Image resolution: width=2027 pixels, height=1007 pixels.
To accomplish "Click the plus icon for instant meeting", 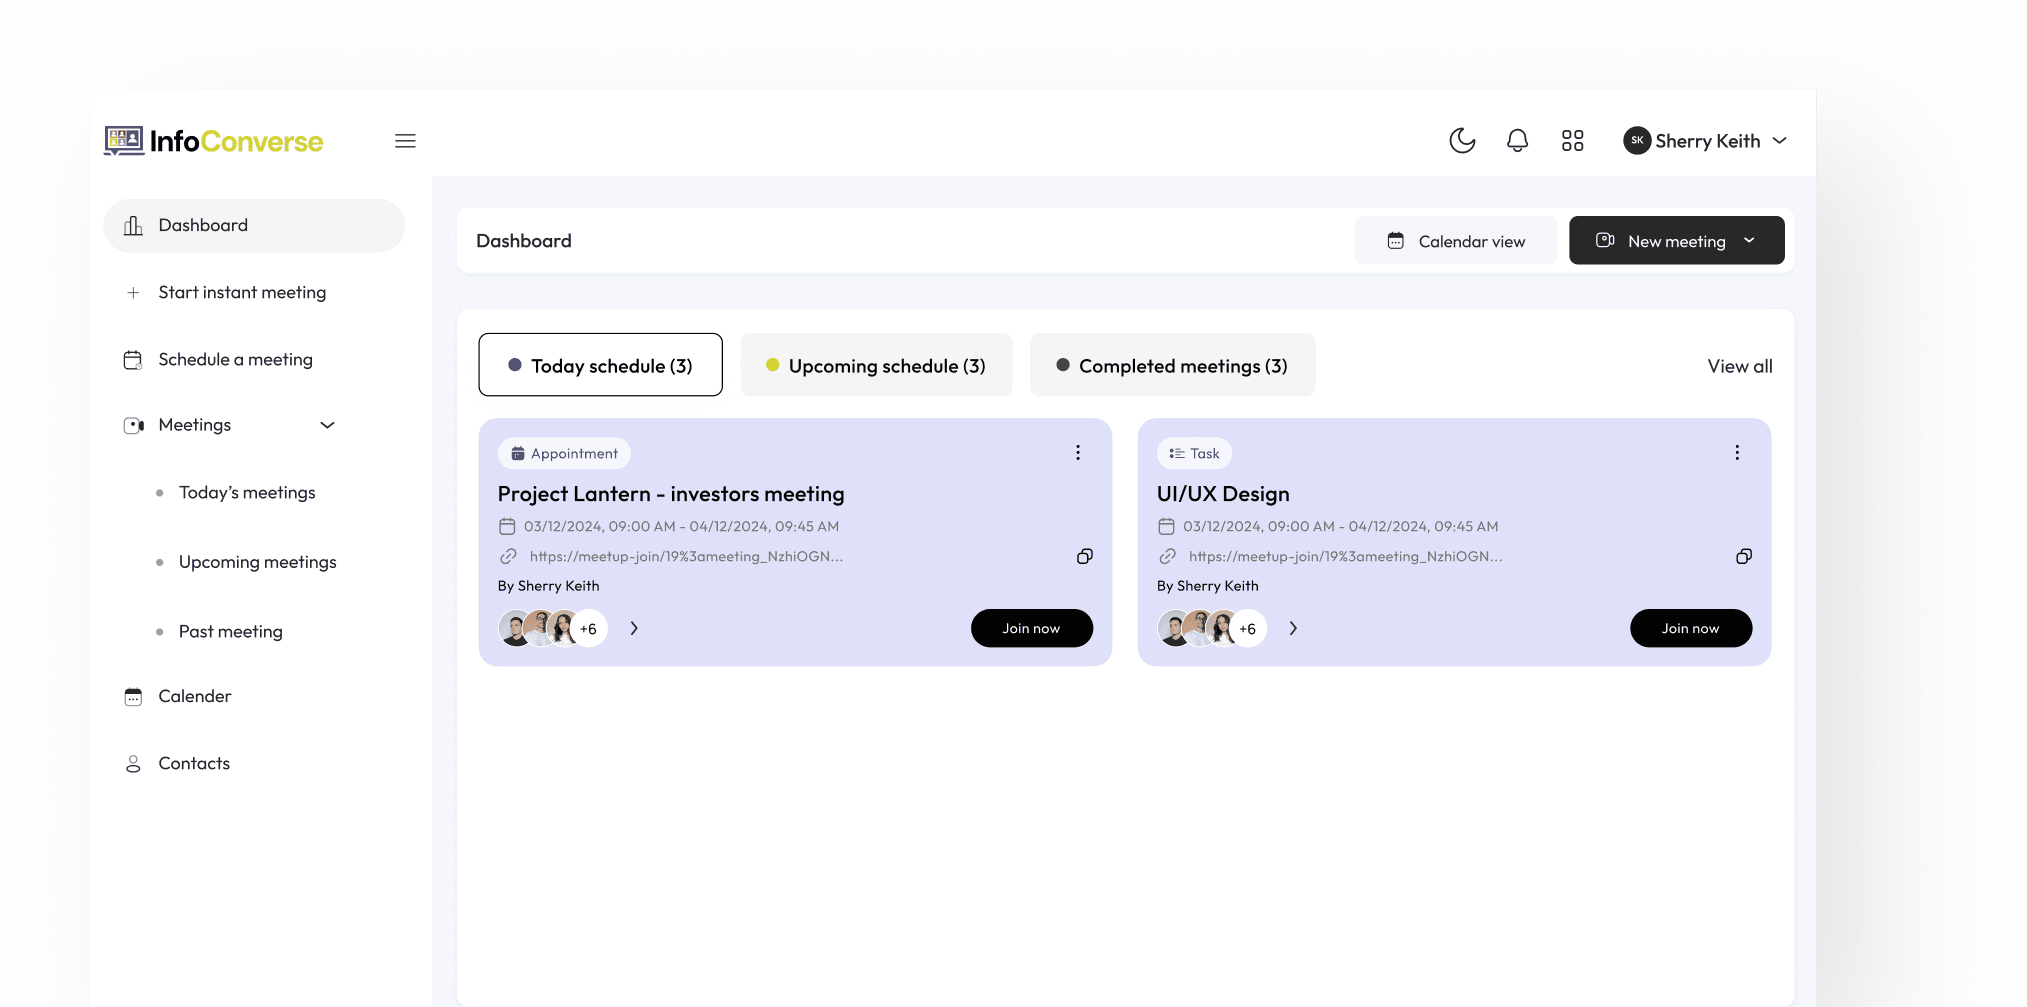I will 133,293.
